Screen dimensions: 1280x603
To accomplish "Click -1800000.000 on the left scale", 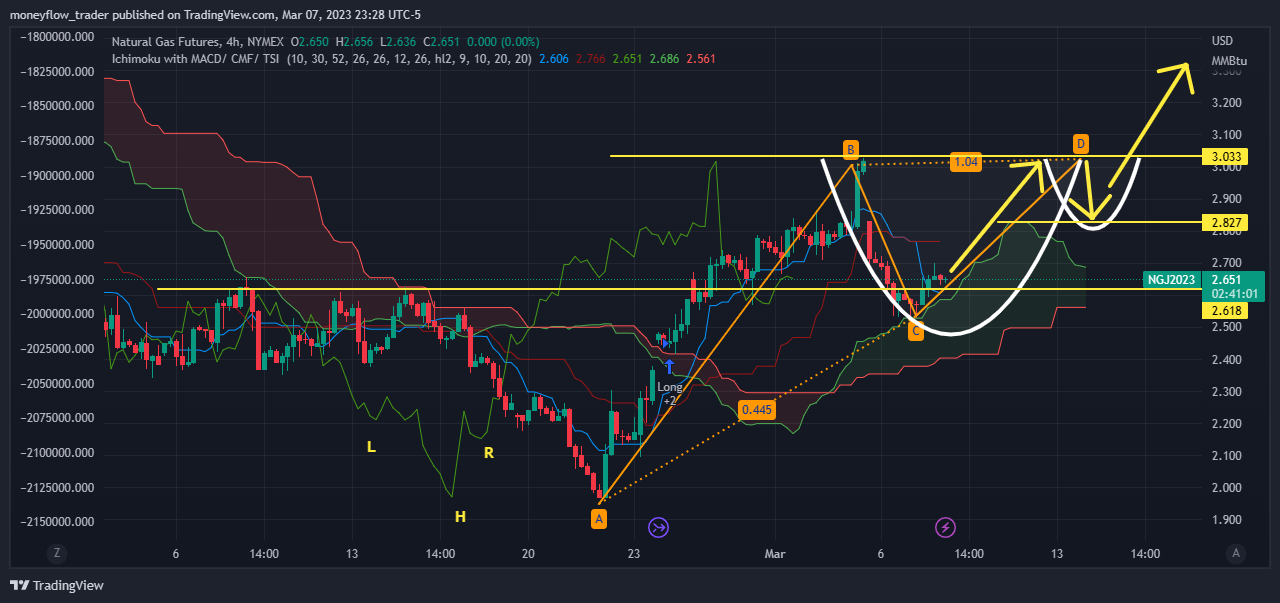I will pos(58,37).
